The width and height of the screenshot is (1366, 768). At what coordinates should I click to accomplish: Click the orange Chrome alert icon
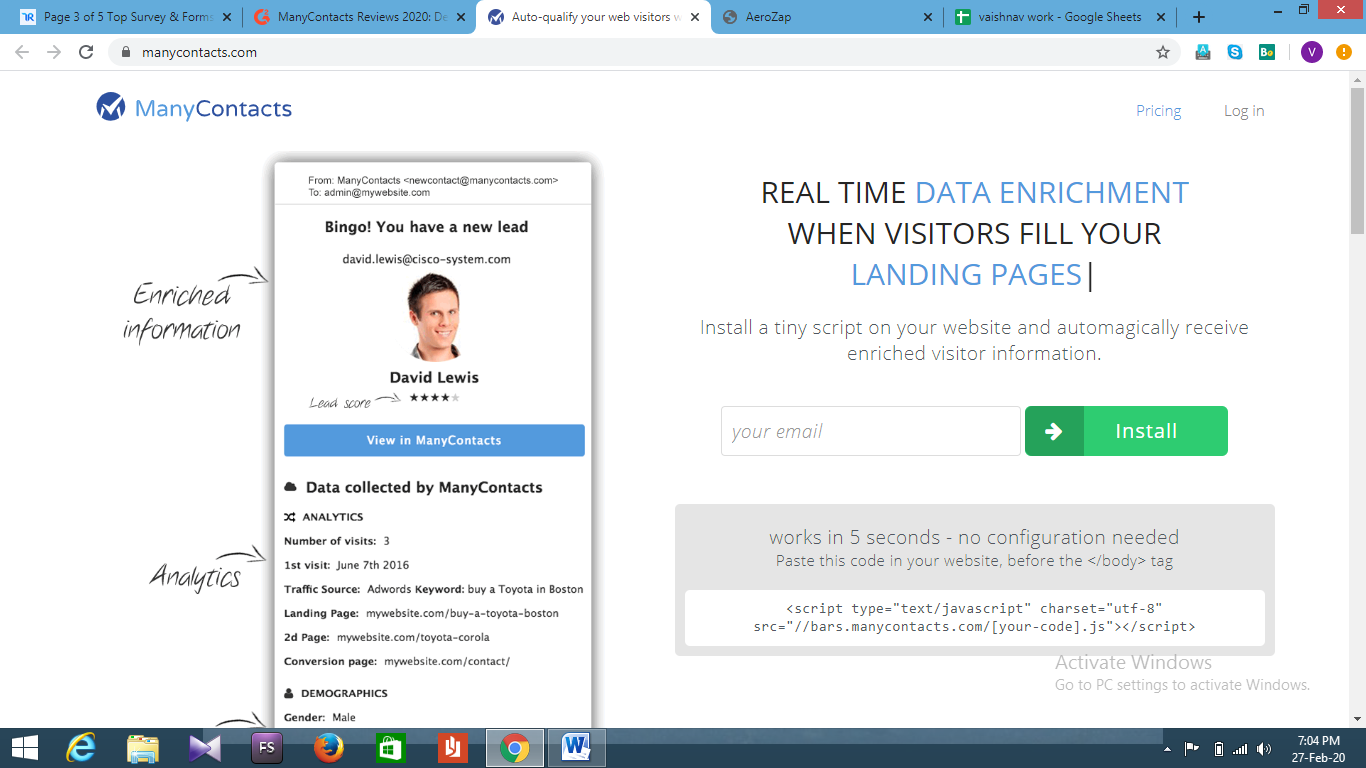click(1344, 52)
